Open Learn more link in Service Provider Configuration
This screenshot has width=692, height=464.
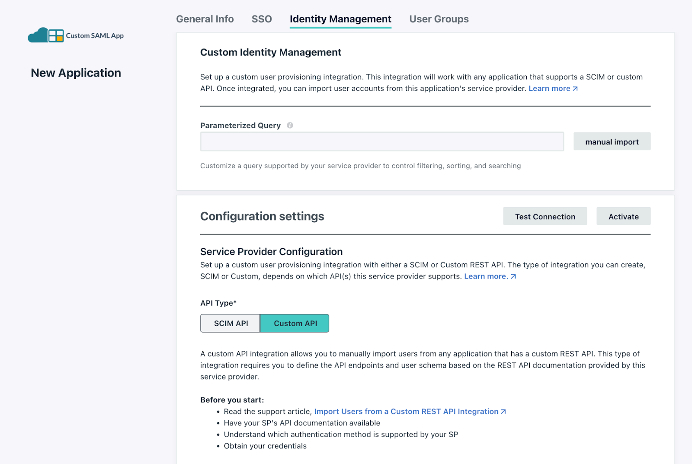point(486,276)
